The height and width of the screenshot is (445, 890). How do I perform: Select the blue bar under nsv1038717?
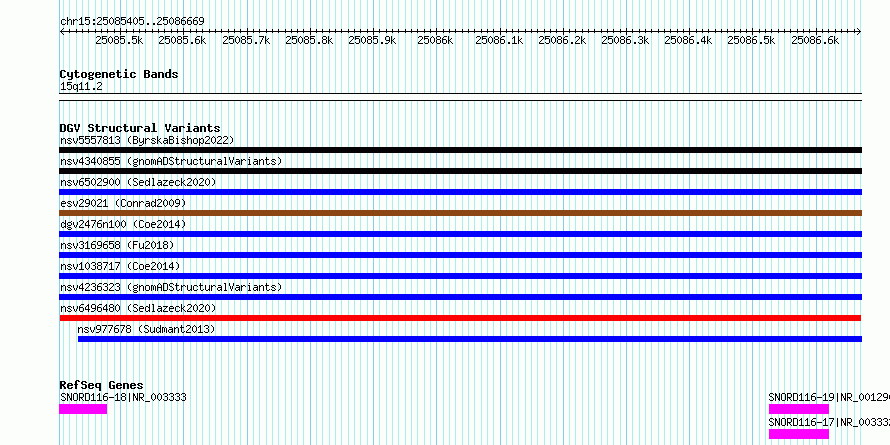tap(460, 276)
